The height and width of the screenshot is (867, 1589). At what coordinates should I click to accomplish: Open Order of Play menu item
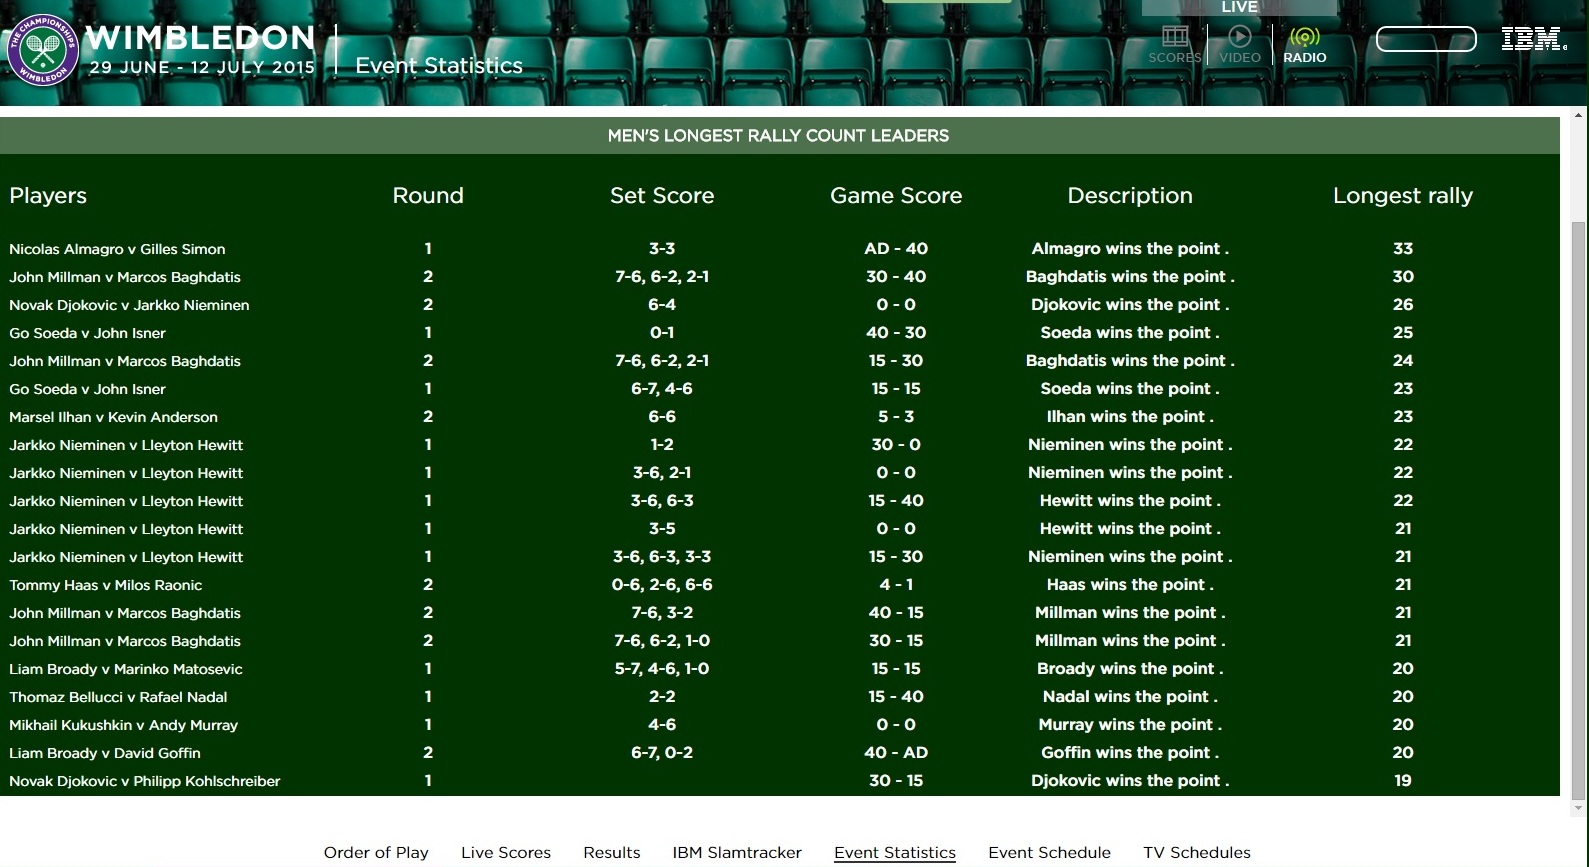[376, 852]
